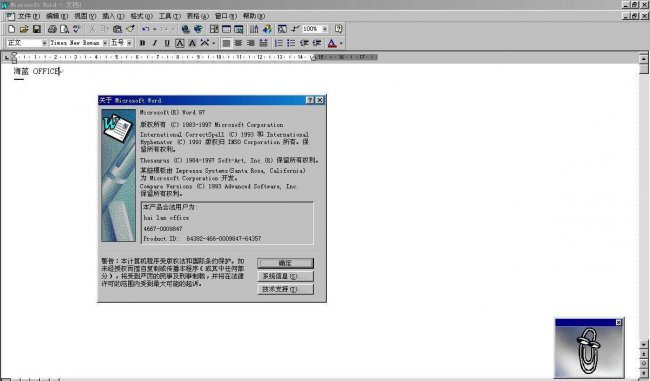Toggle Underline formatting
The width and height of the screenshot is (650, 381).
[167, 43]
